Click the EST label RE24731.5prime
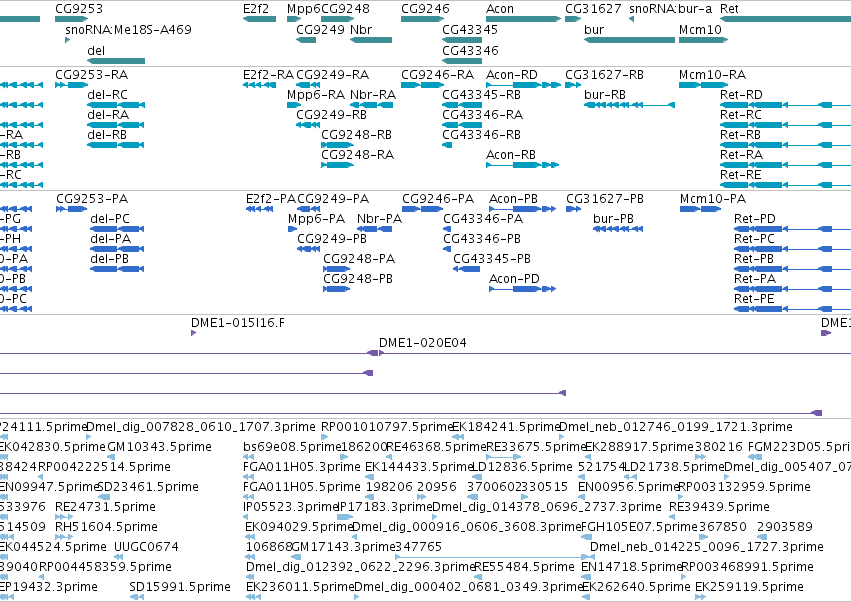This screenshot has width=851, height=602. 105,507
